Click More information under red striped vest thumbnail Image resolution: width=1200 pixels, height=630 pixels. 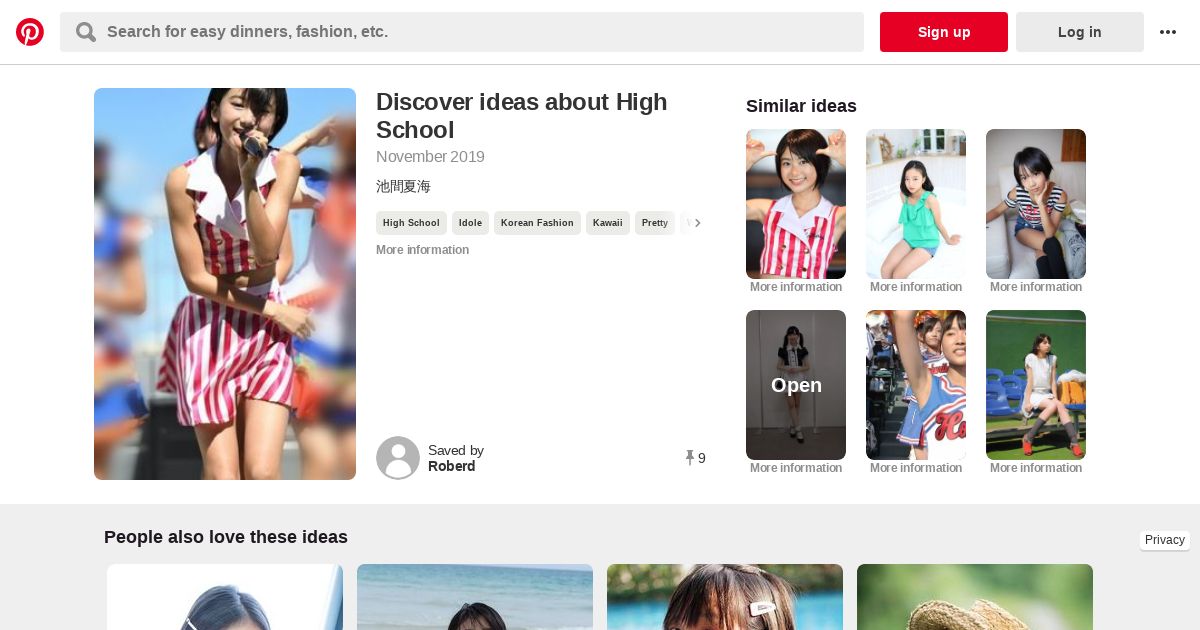click(x=796, y=287)
